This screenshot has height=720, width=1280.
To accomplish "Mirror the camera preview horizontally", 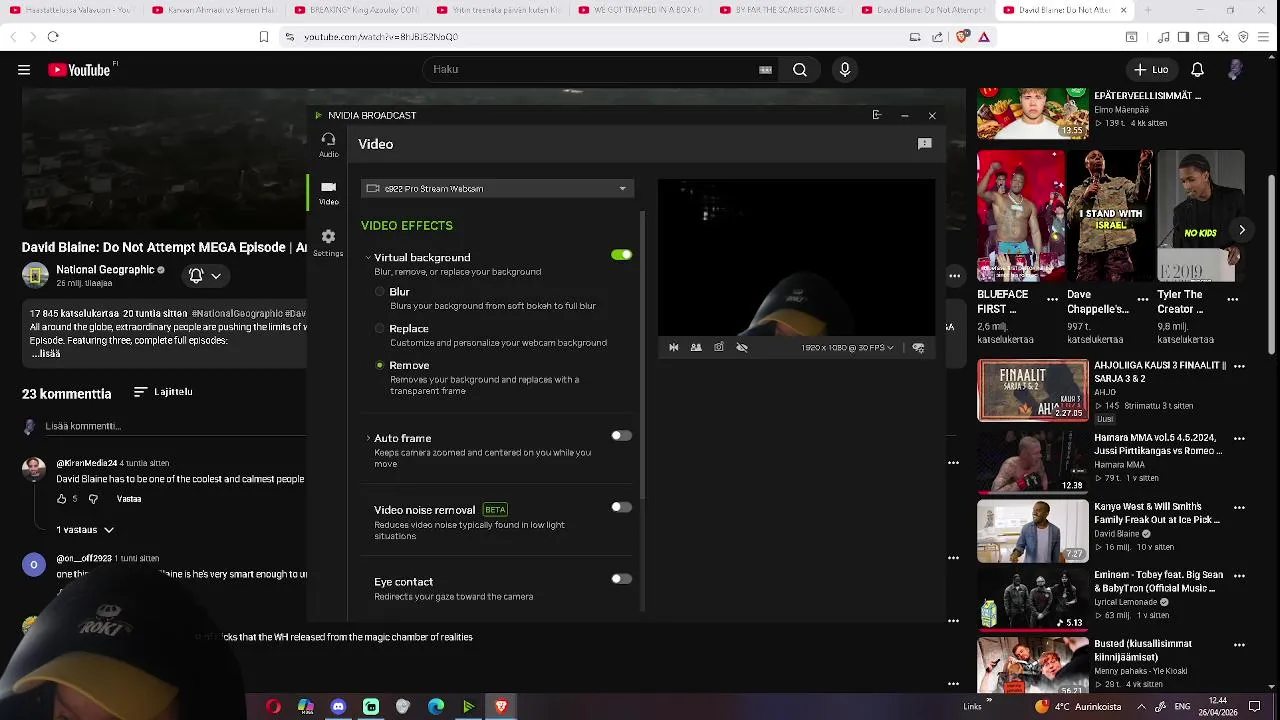I will (674, 348).
